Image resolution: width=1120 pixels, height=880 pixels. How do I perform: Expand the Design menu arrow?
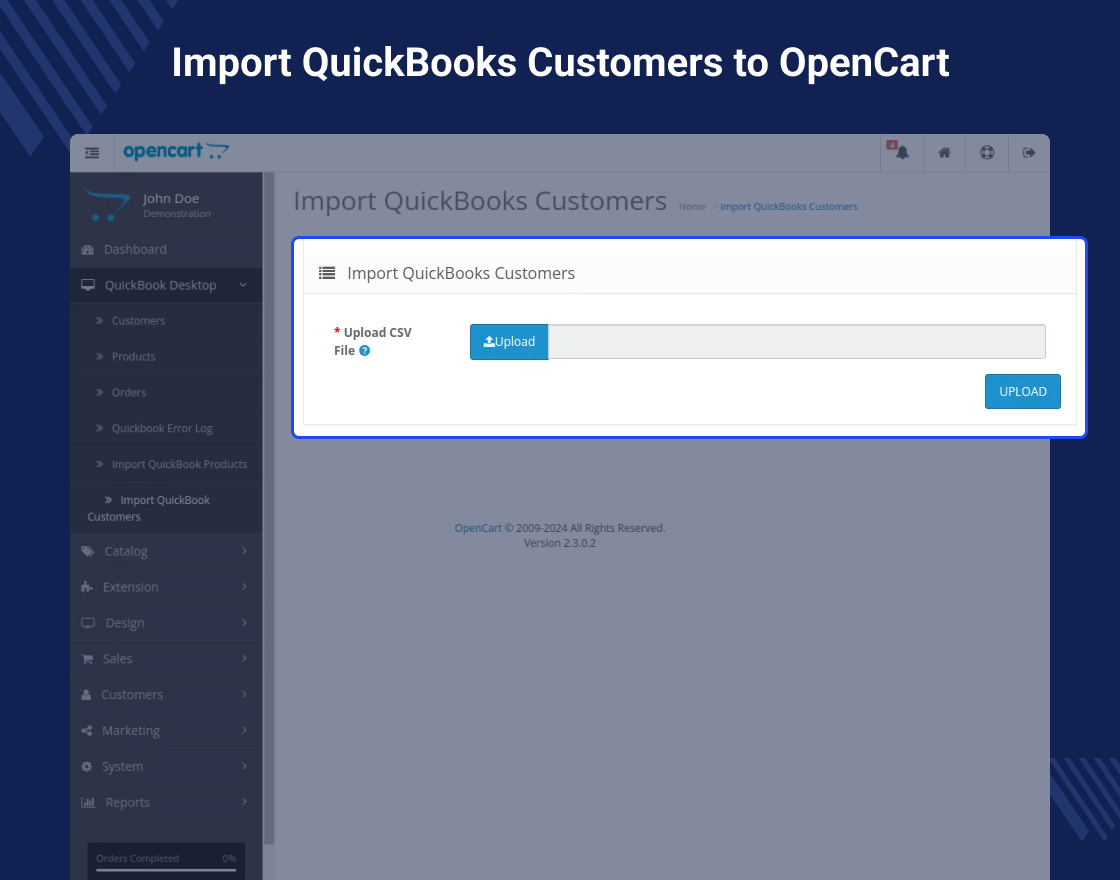[244, 622]
